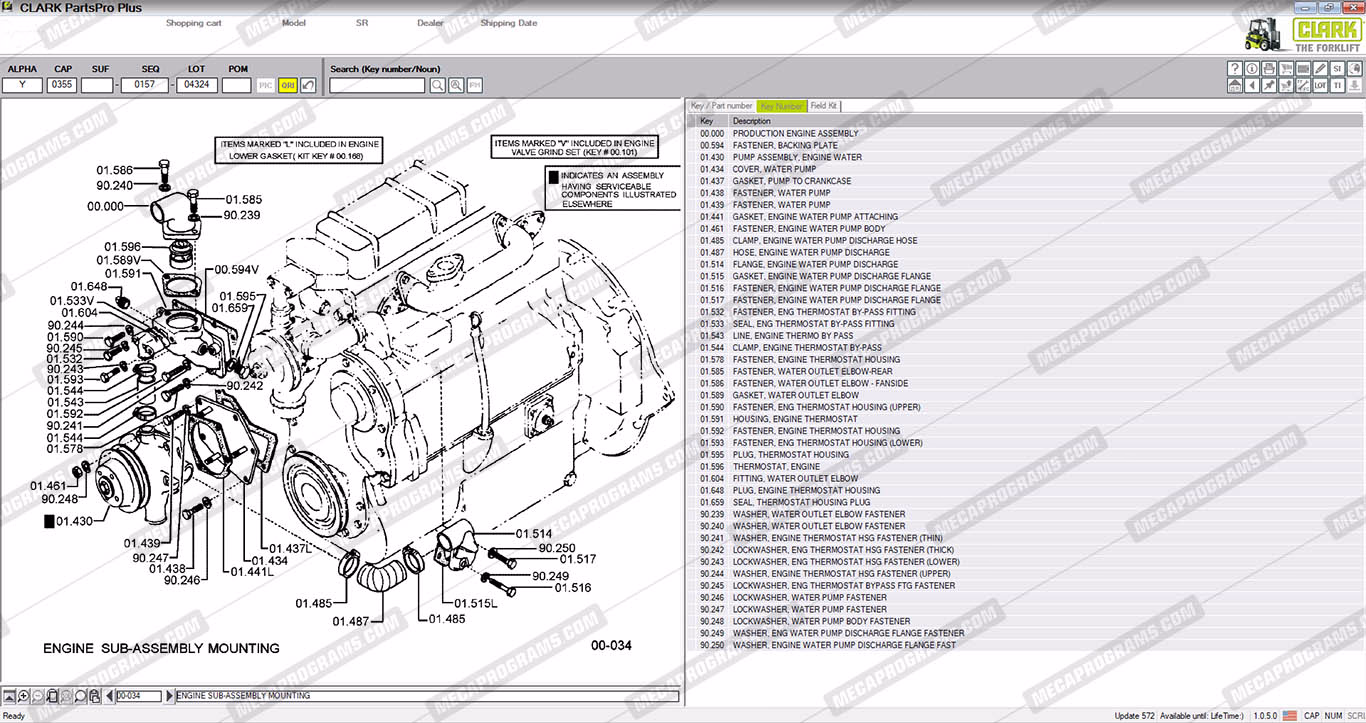The height and width of the screenshot is (723, 1366).
Task: Click the back triangle toolbar icon
Action: coord(1252,86)
